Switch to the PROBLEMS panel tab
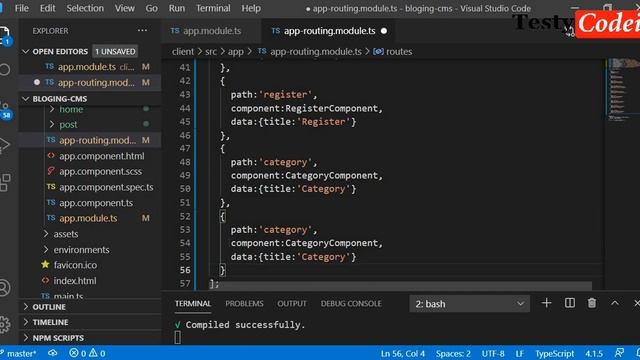 [x=244, y=304]
